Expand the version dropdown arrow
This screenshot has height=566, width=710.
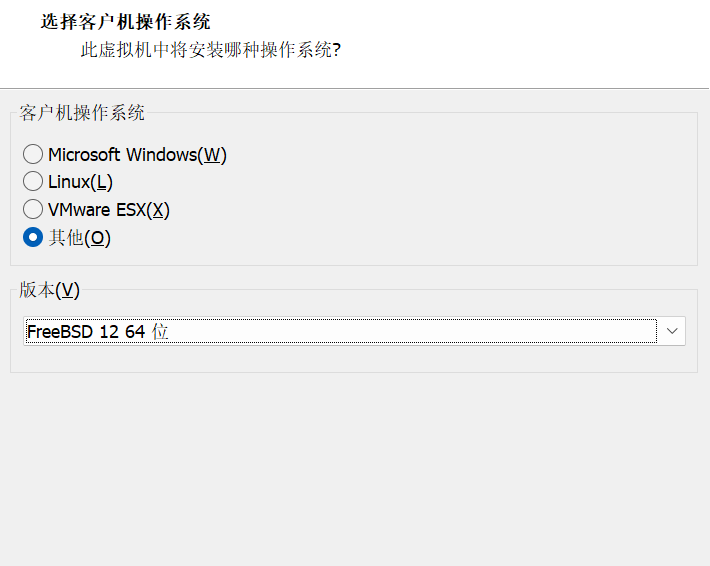click(x=672, y=331)
